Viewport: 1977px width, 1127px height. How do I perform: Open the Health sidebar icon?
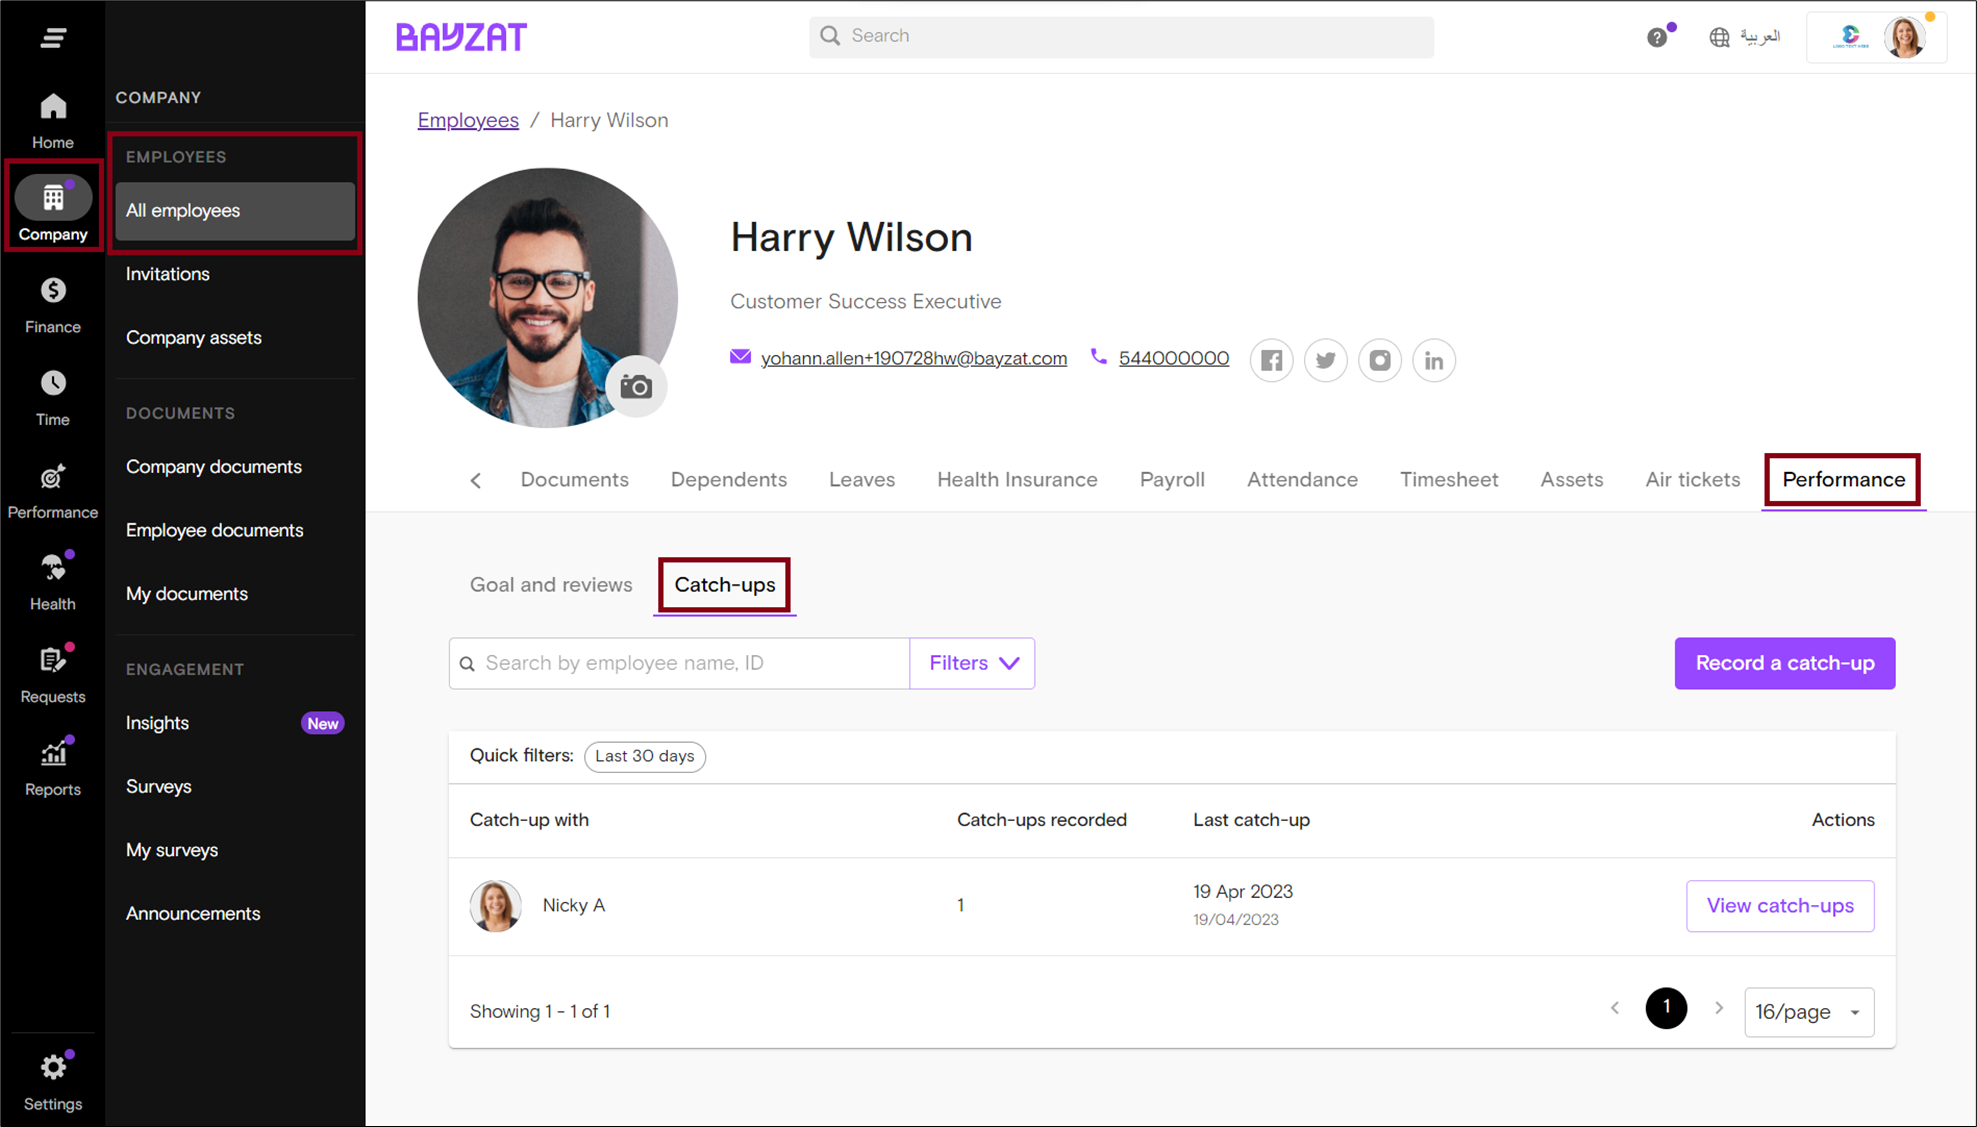pyautogui.click(x=52, y=567)
